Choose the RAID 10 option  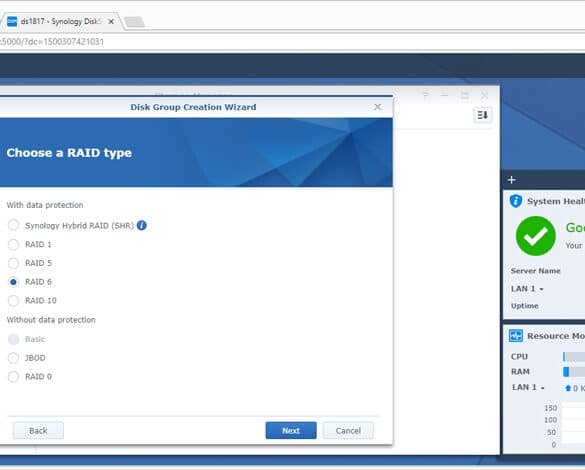[x=13, y=301]
